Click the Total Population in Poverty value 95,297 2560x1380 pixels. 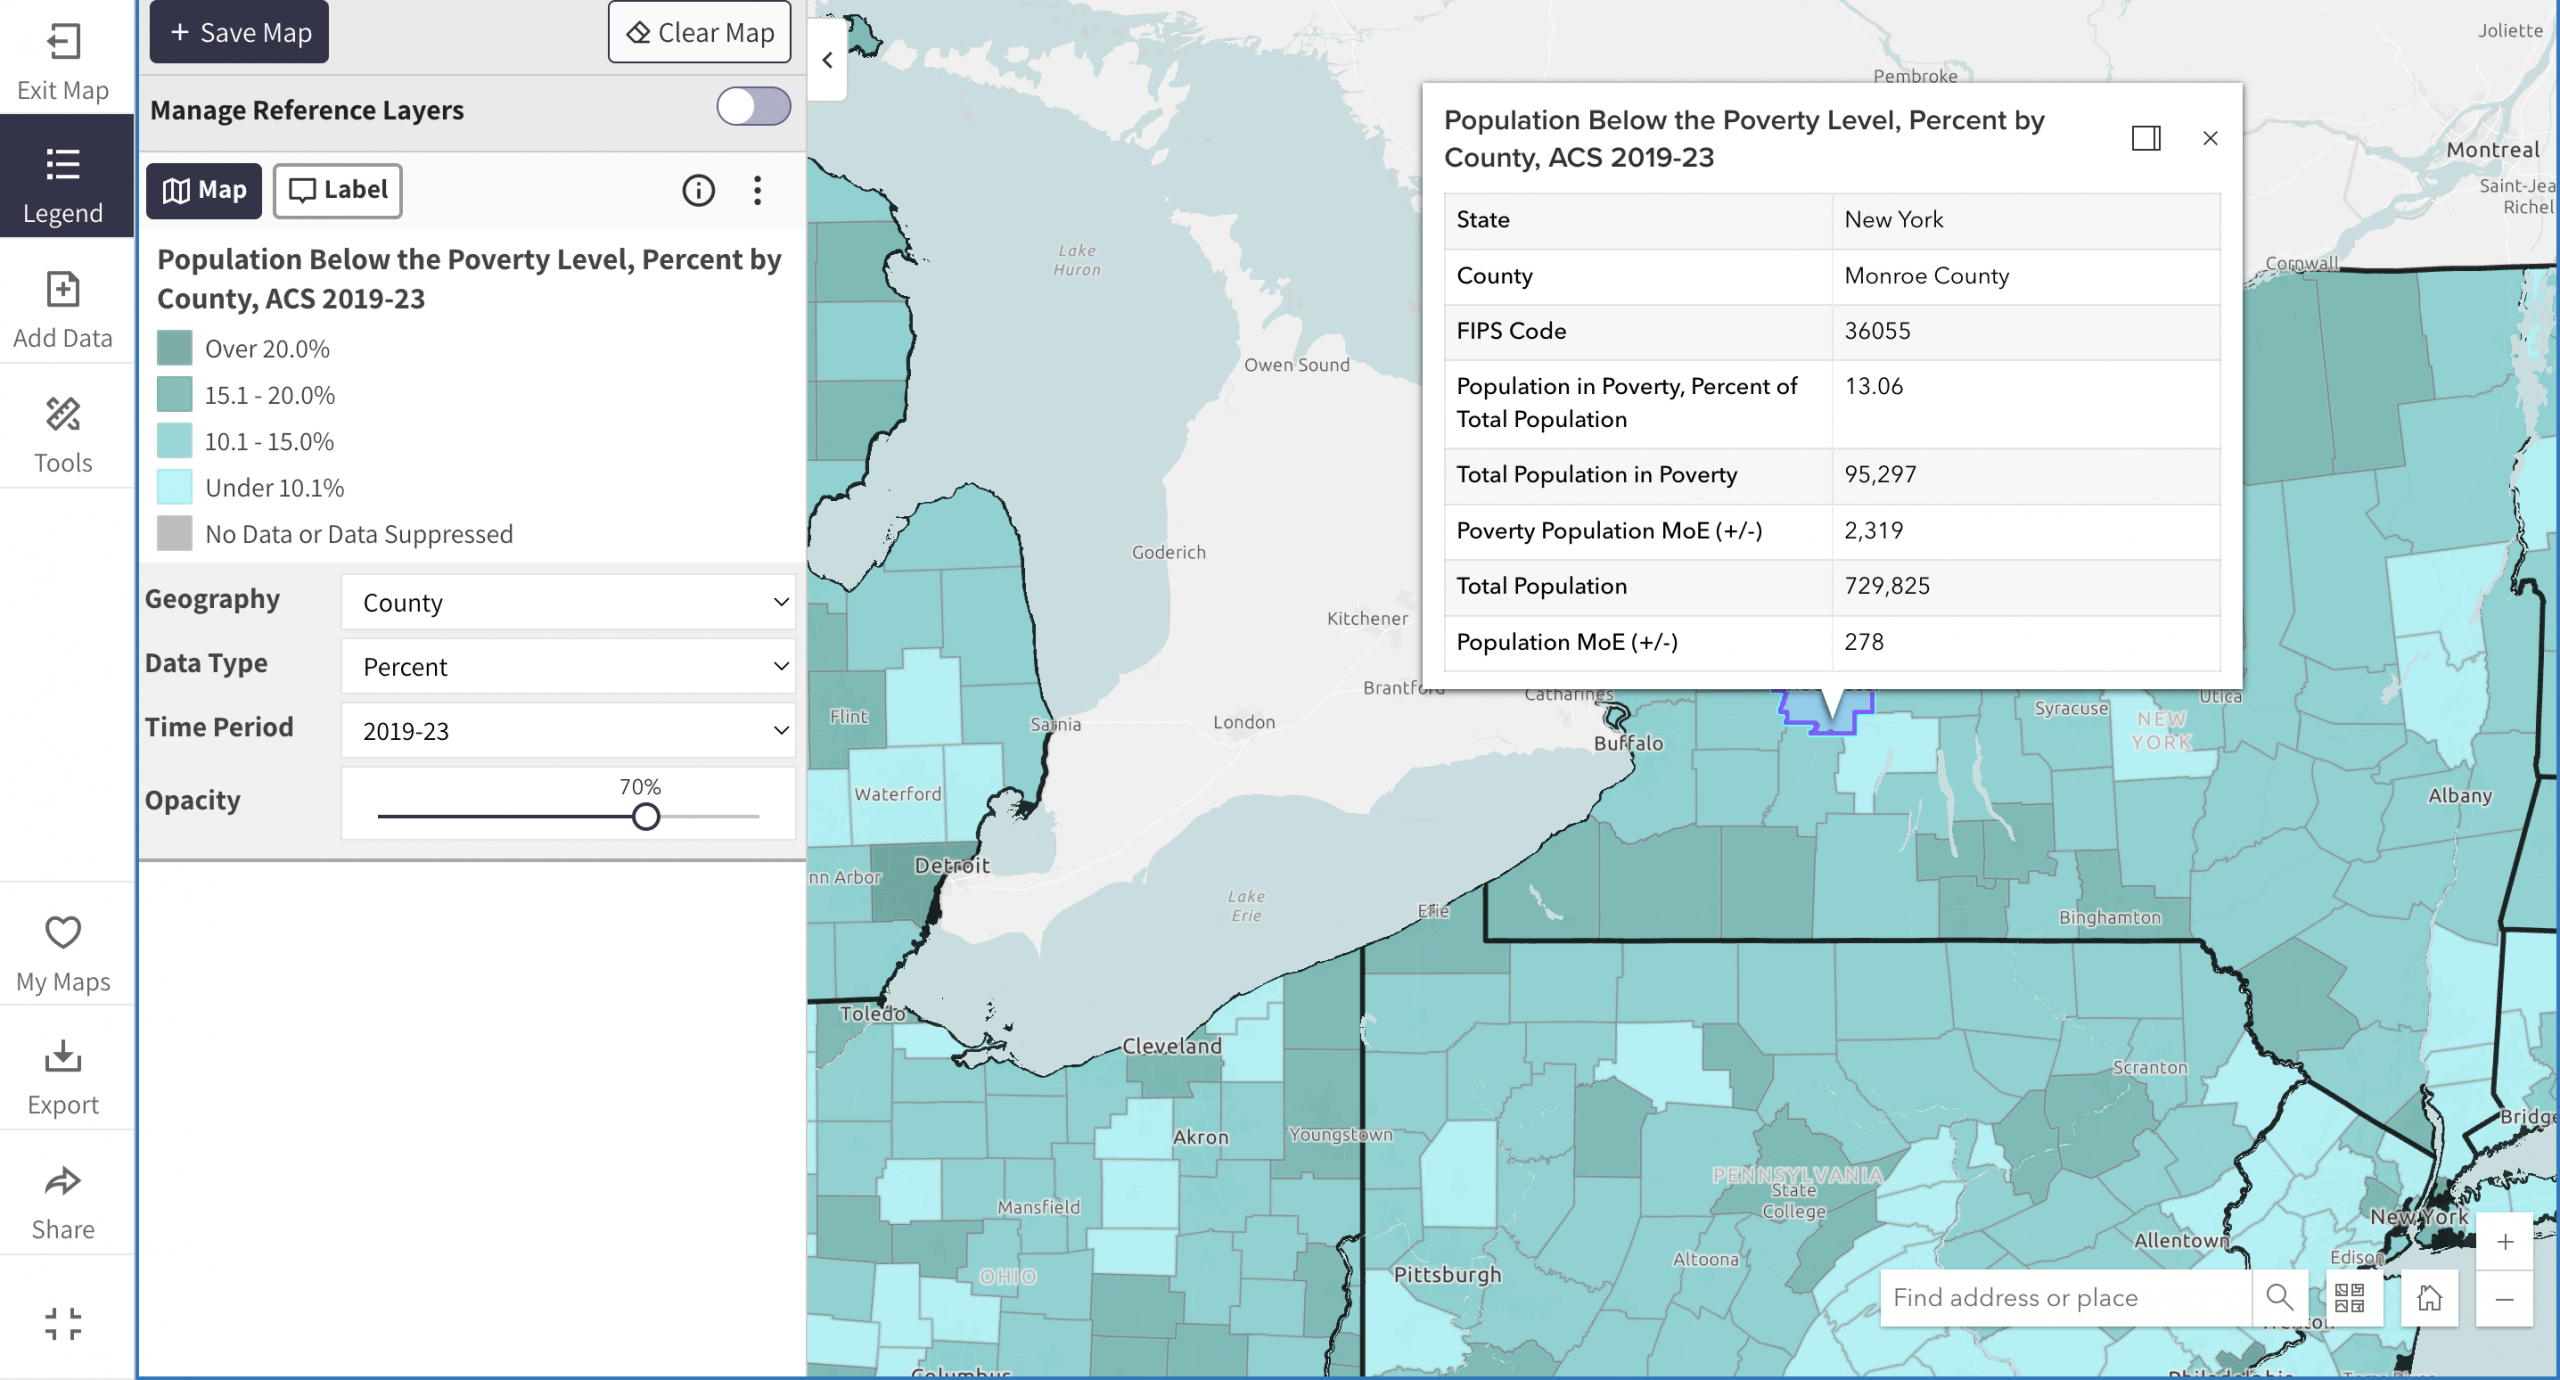point(1880,474)
